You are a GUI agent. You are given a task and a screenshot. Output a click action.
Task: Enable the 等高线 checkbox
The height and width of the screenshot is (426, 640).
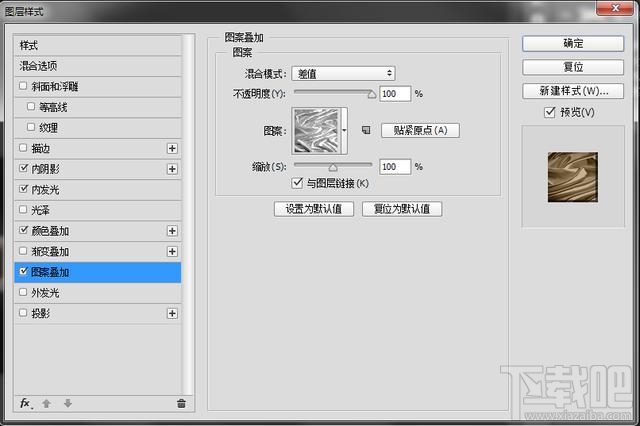click(31, 106)
